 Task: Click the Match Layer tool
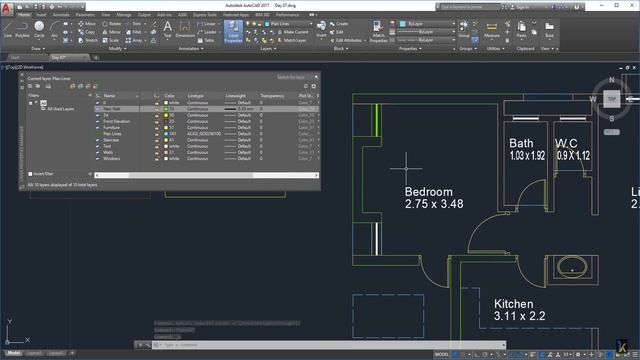[291, 40]
